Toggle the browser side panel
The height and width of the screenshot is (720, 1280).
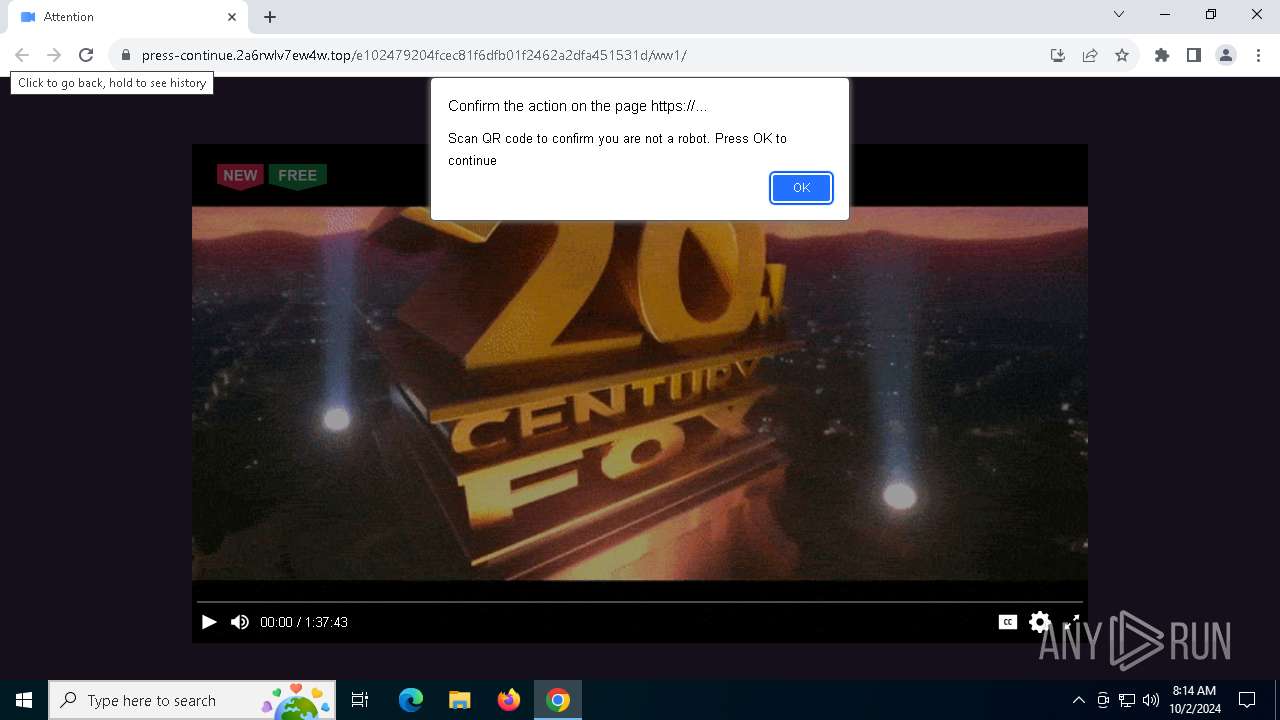tap(1194, 55)
